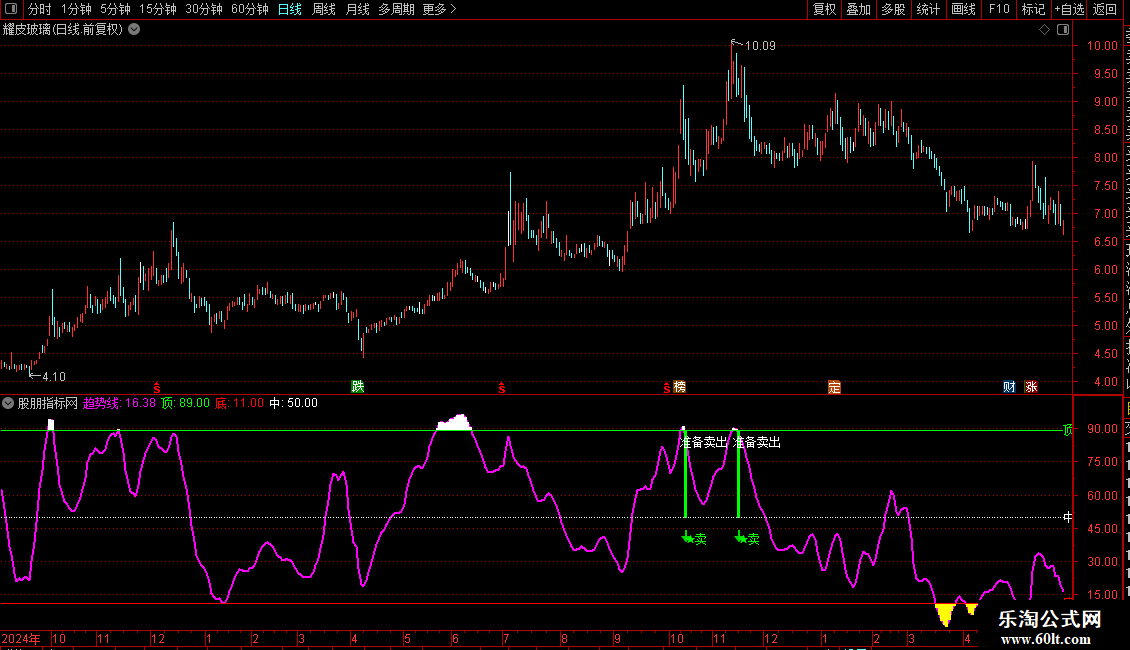Viewport: 1130px width, 650px height.
Task: Click the white top-signal block near June
Action: pyautogui.click(x=455, y=423)
